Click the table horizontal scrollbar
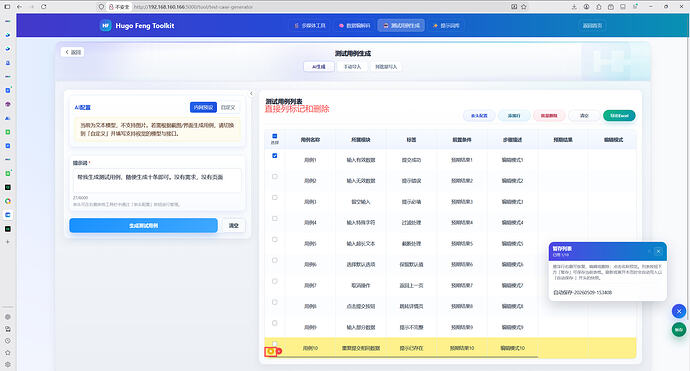Image resolution: width=690 pixels, height=371 pixels. point(401,357)
